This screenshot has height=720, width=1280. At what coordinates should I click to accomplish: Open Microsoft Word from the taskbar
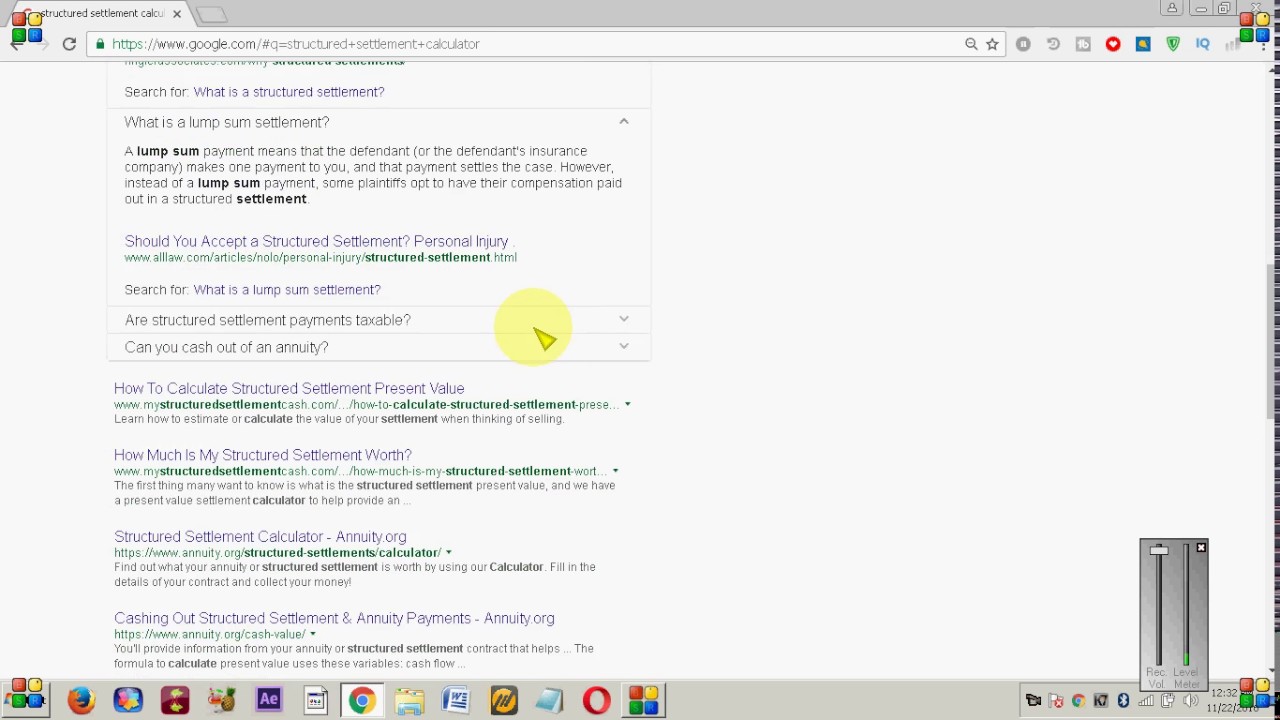tap(456, 700)
